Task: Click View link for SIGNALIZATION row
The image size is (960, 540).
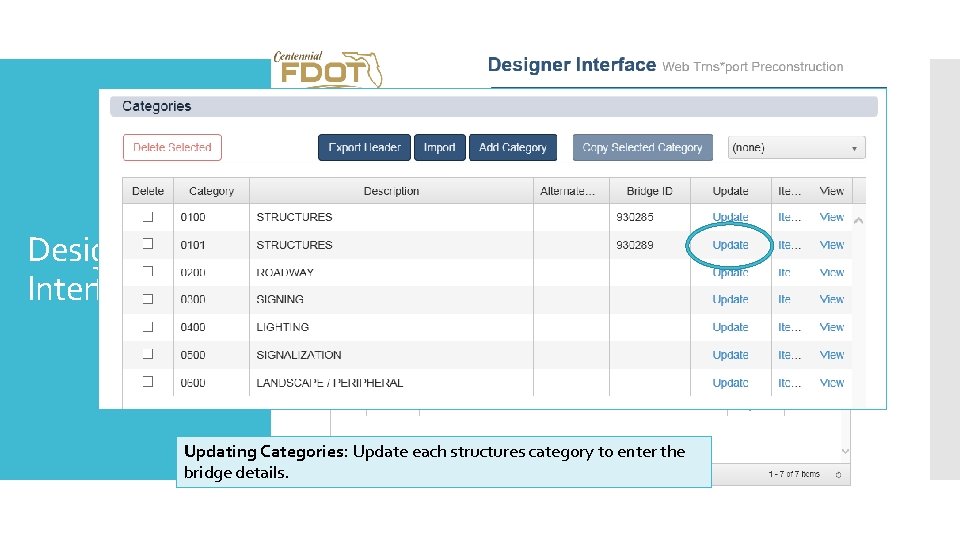Action: [x=831, y=354]
